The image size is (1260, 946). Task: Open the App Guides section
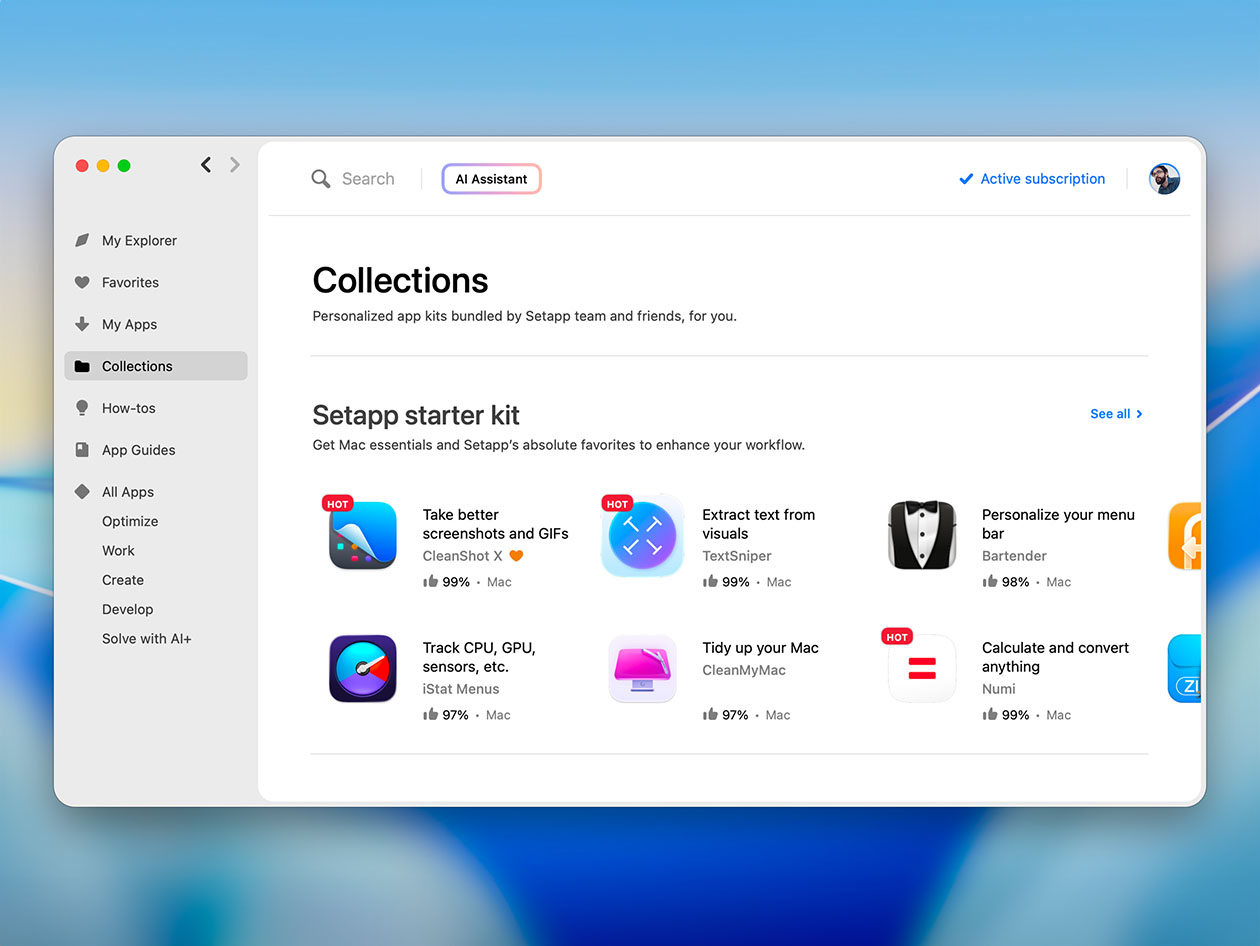(x=138, y=450)
